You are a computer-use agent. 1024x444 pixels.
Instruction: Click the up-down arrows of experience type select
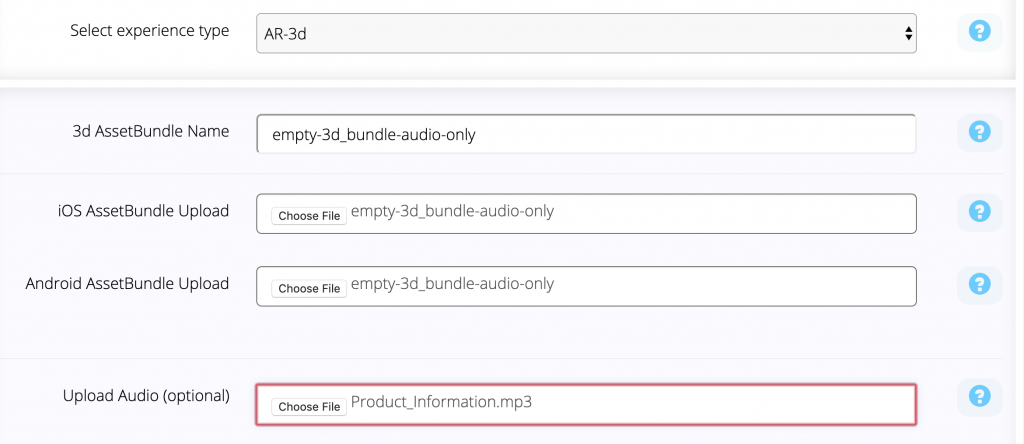click(x=908, y=33)
